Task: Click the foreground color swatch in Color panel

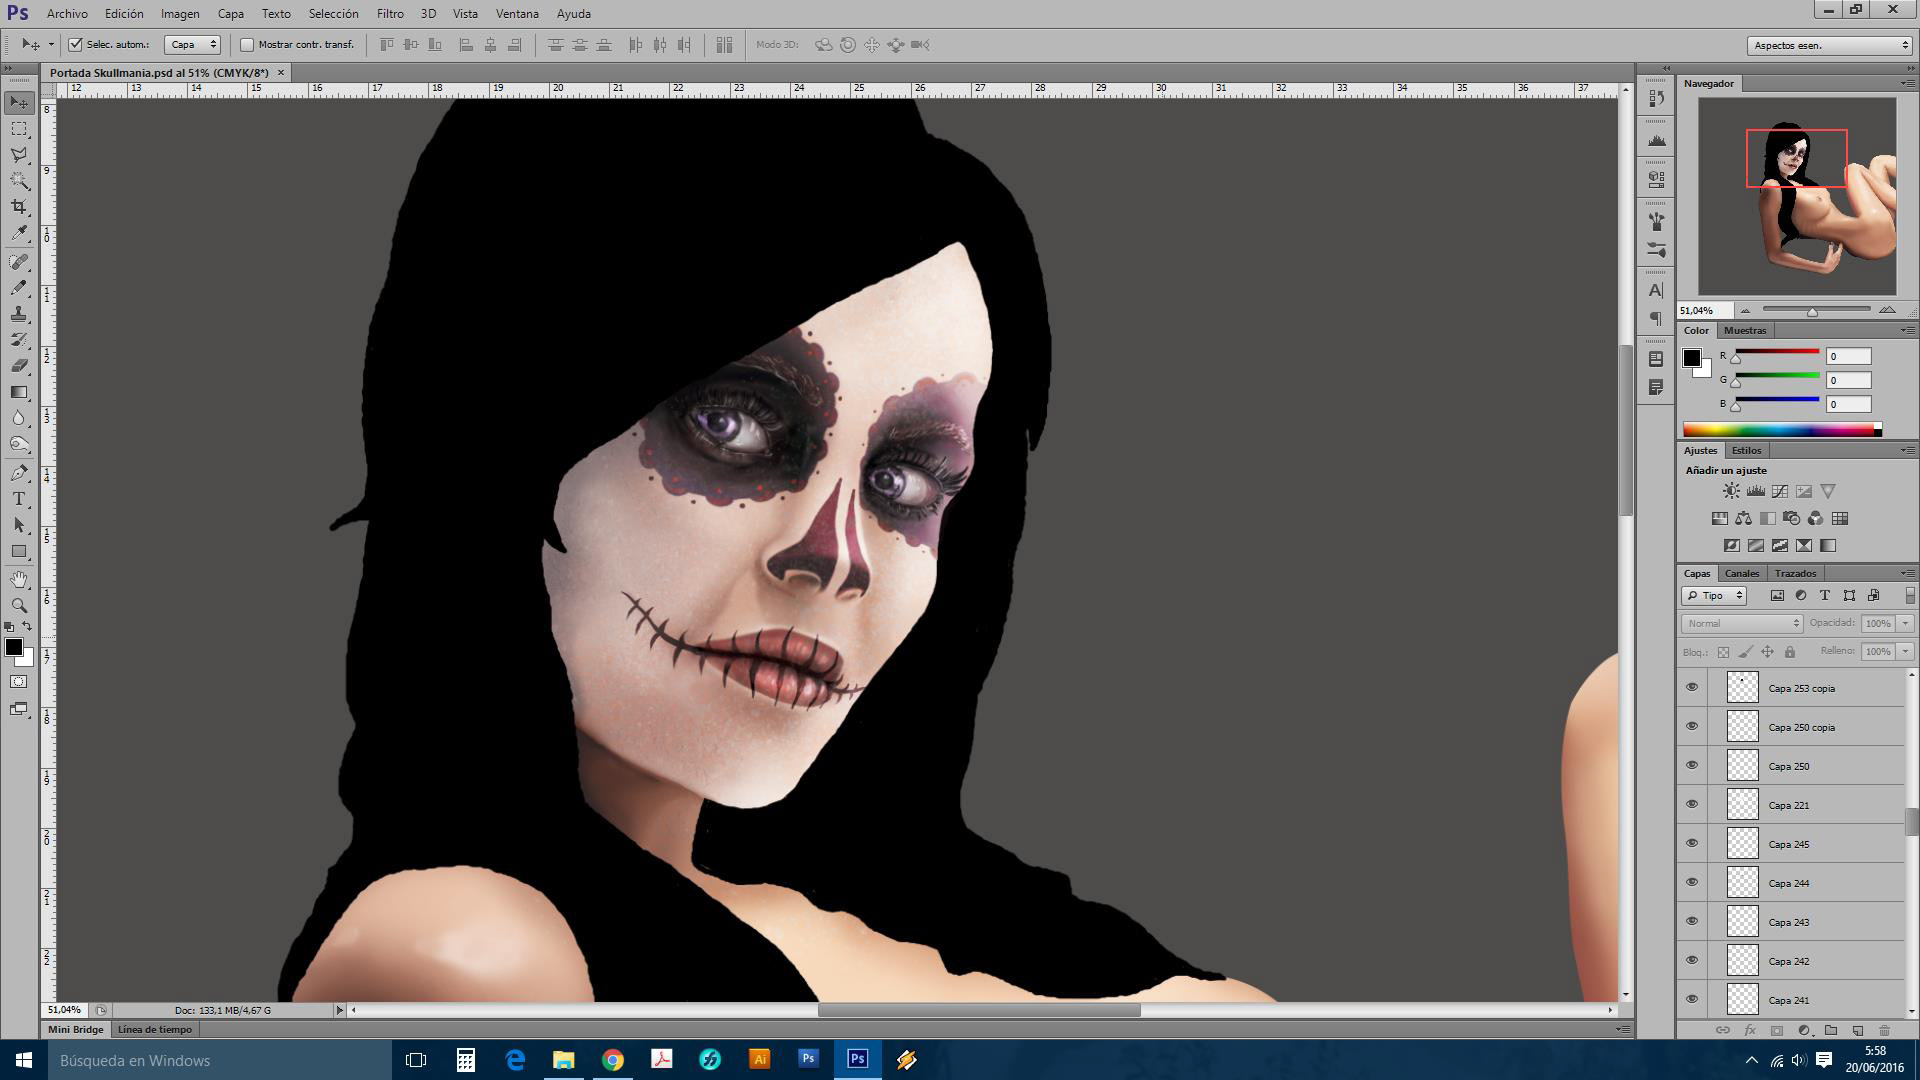Action: pyautogui.click(x=1691, y=358)
